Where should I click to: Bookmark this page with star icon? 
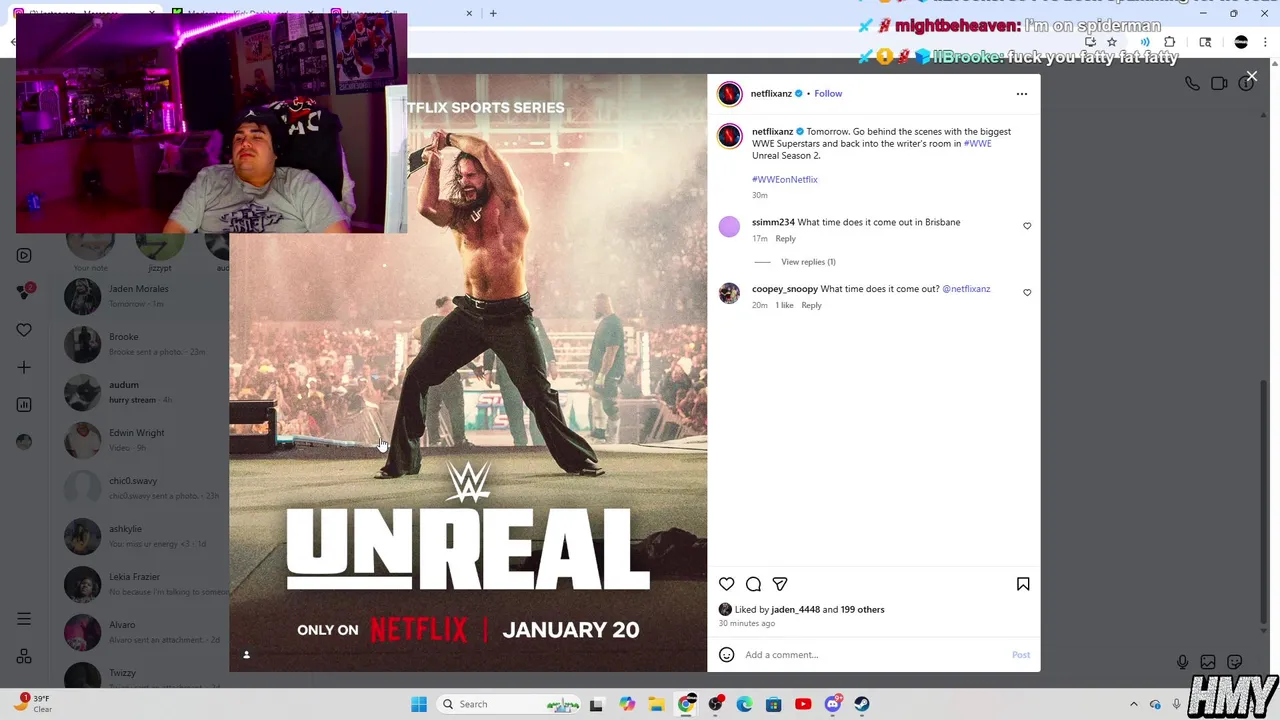point(1112,42)
